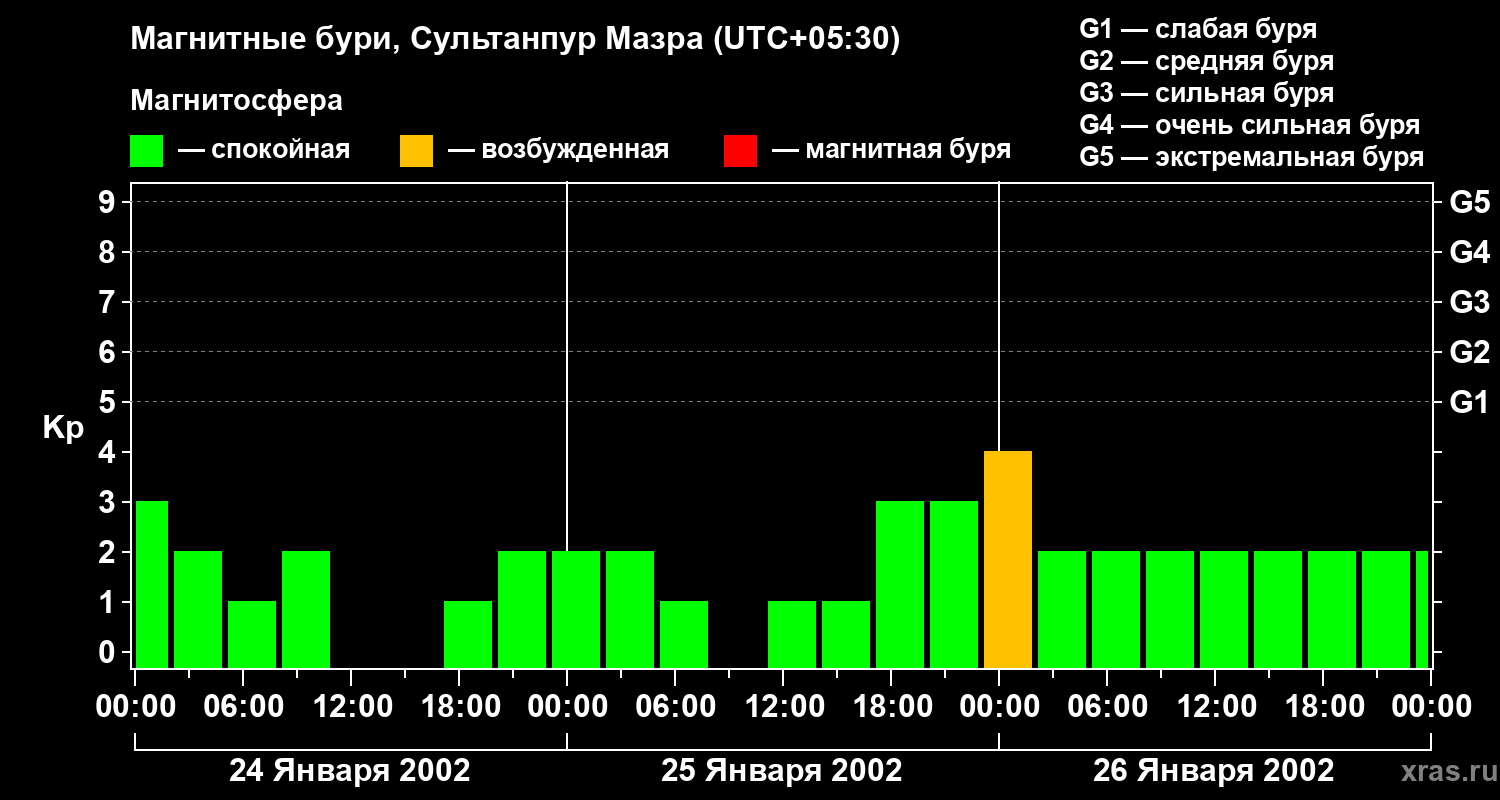
Task: Choose the Kp 1 bar at 06:00 on 25 January
Action: pos(684,634)
